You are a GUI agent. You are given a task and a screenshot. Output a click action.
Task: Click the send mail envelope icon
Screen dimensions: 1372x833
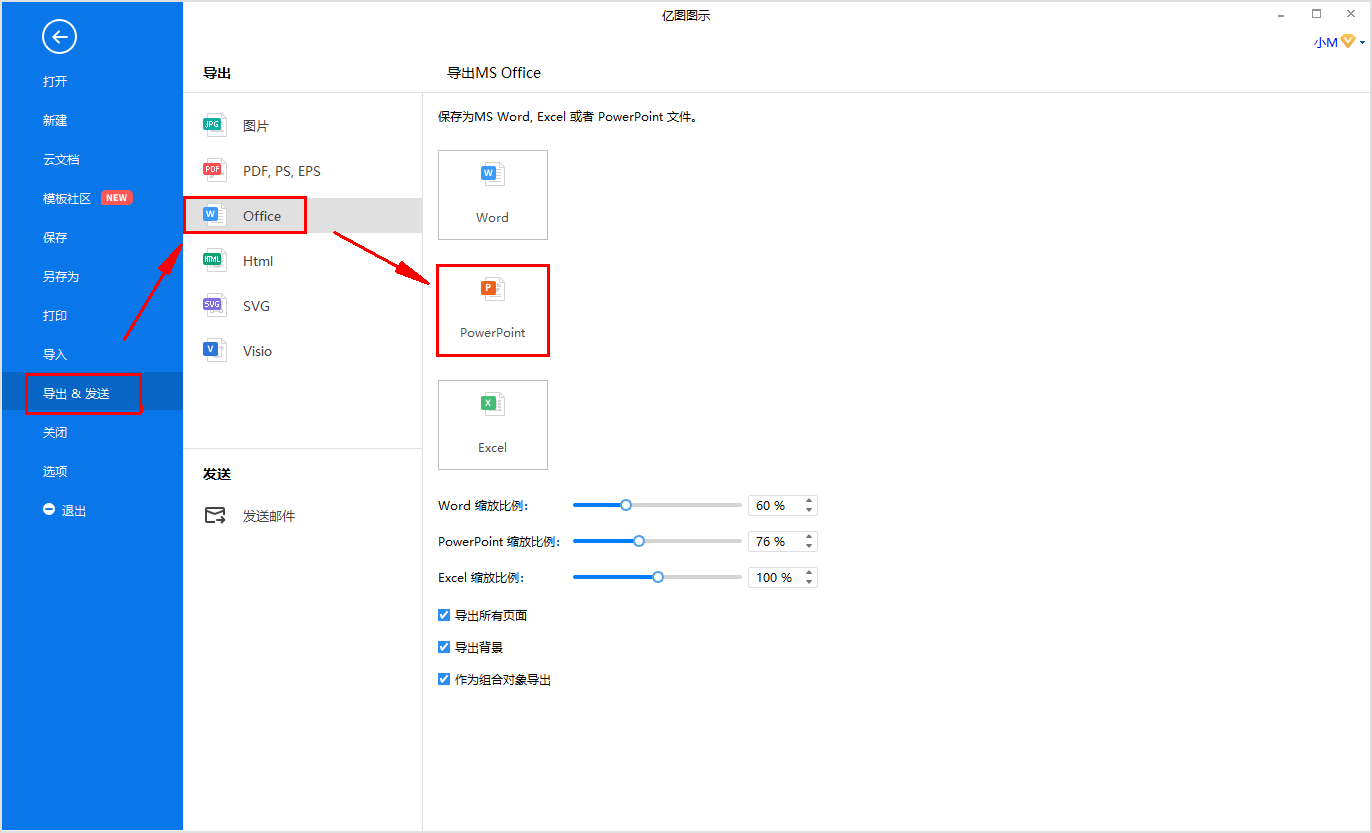pyautogui.click(x=215, y=516)
